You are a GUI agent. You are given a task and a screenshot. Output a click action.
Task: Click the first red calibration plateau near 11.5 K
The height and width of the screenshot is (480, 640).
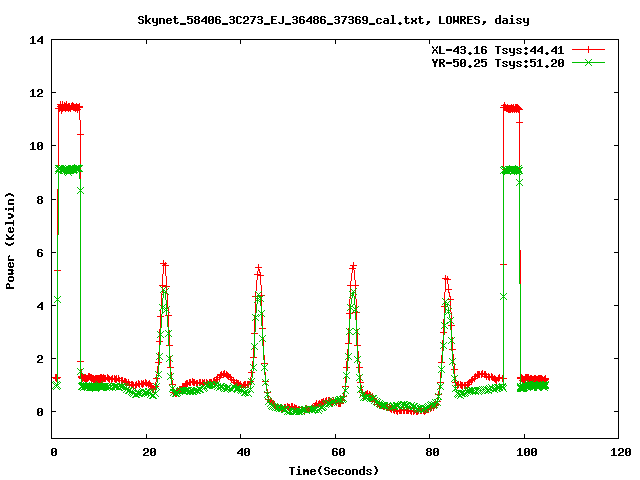tap(69, 107)
